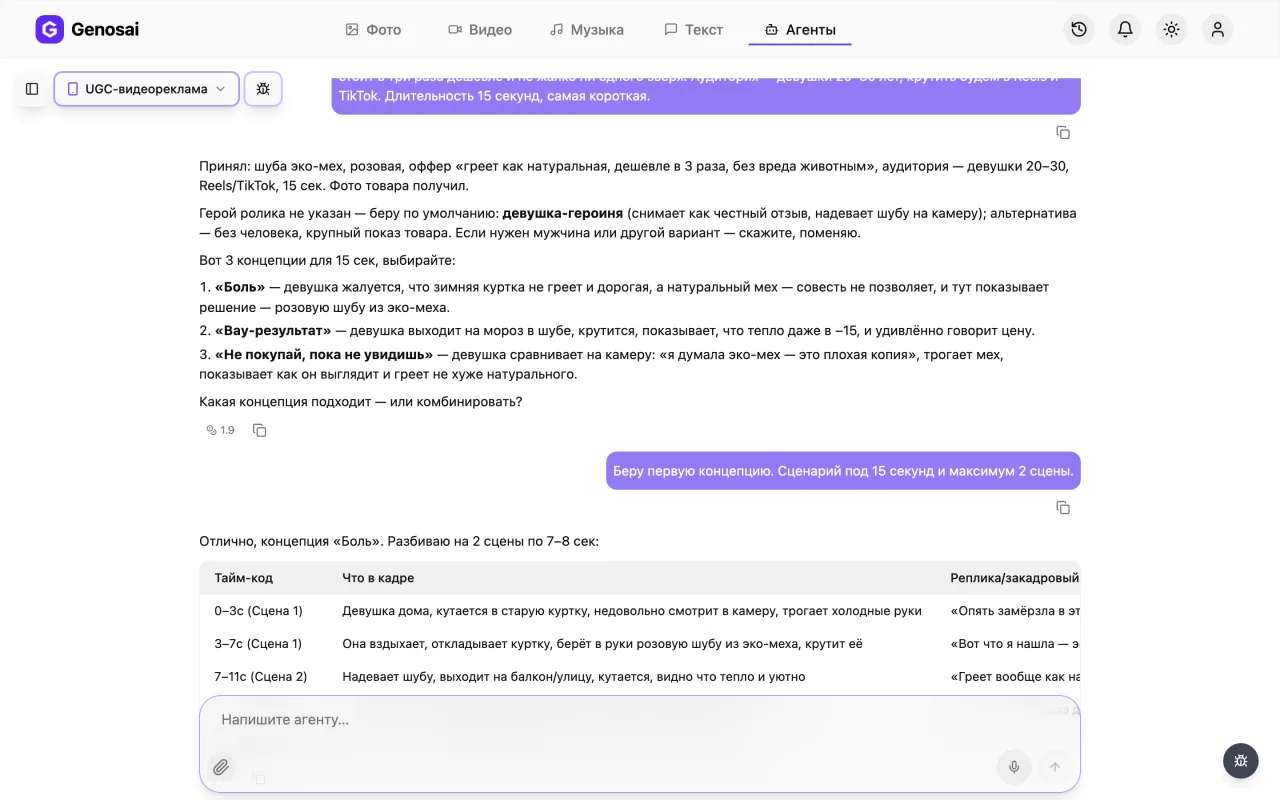Copy the message 'Беру первую концепцию'
This screenshot has width=1280, height=800.
tap(1063, 507)
